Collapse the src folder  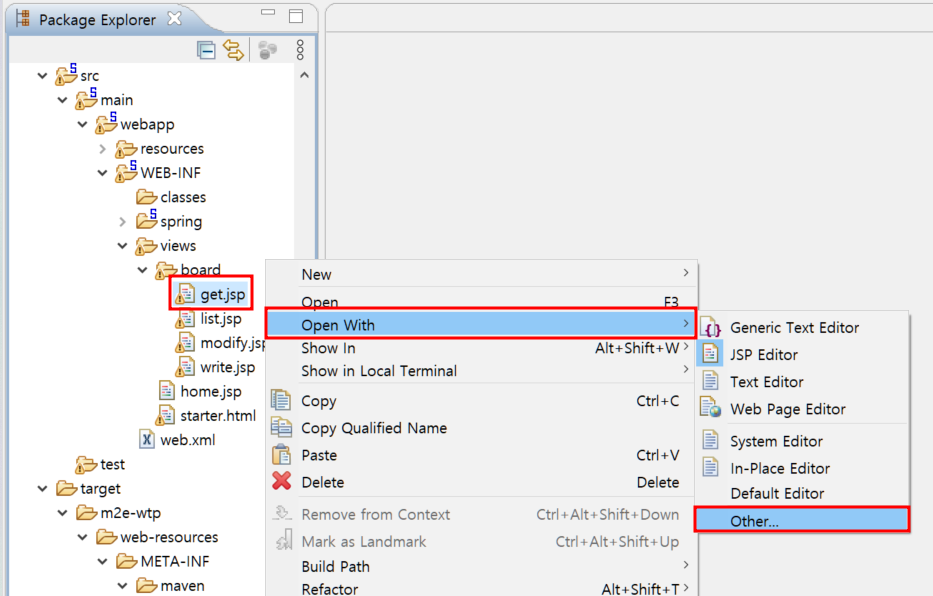click(x=42, y=76)
